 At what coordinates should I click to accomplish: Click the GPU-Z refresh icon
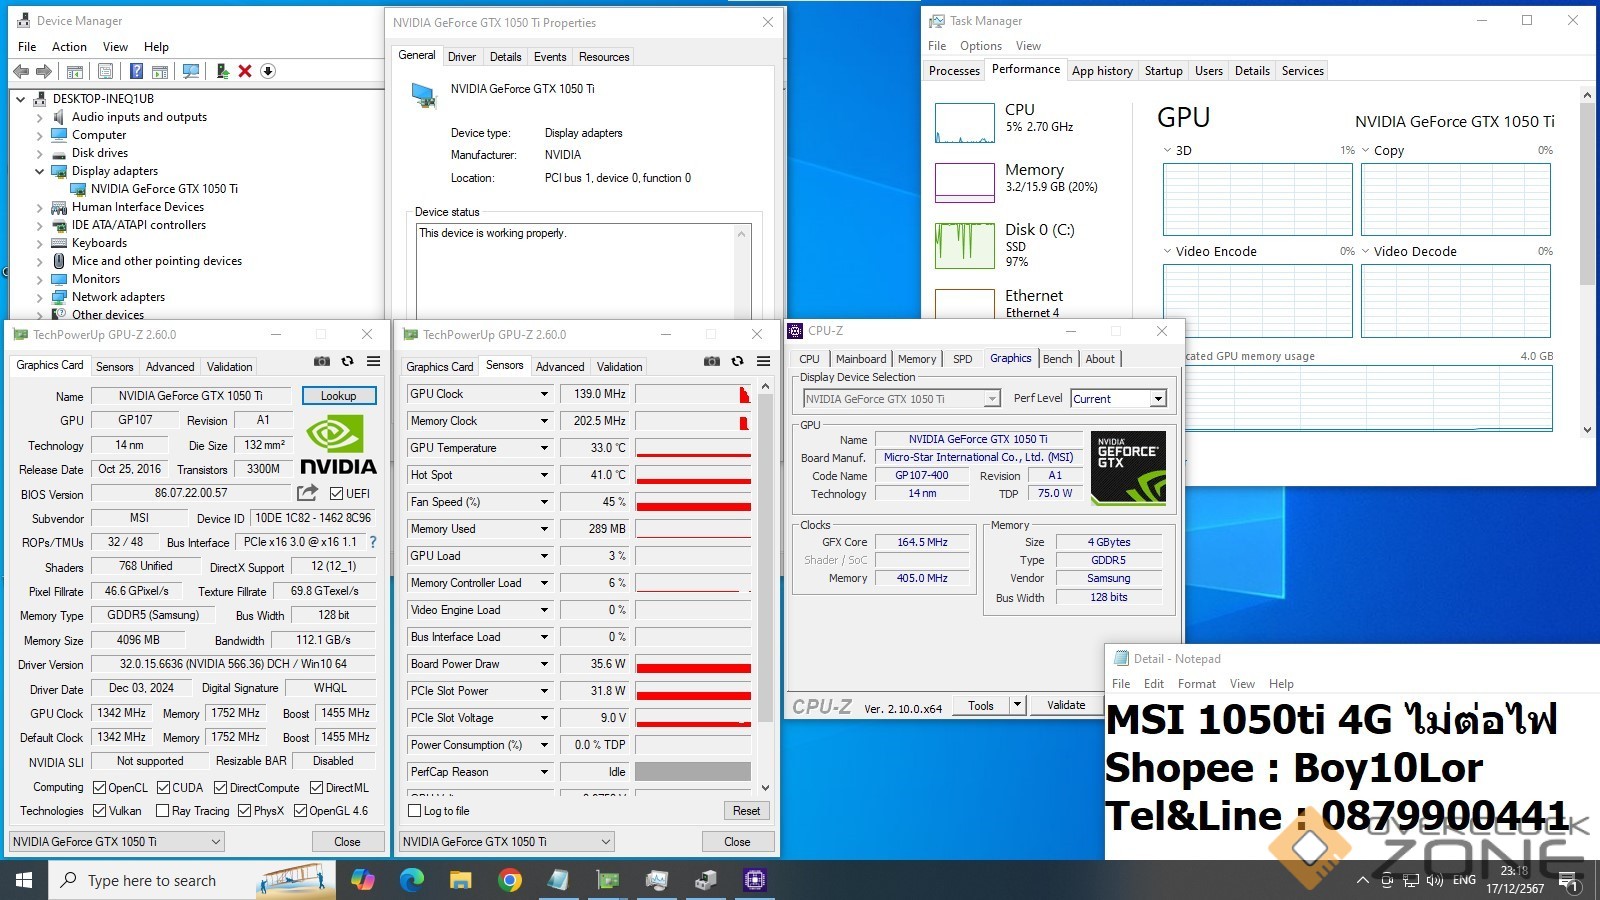coord(347,361)
